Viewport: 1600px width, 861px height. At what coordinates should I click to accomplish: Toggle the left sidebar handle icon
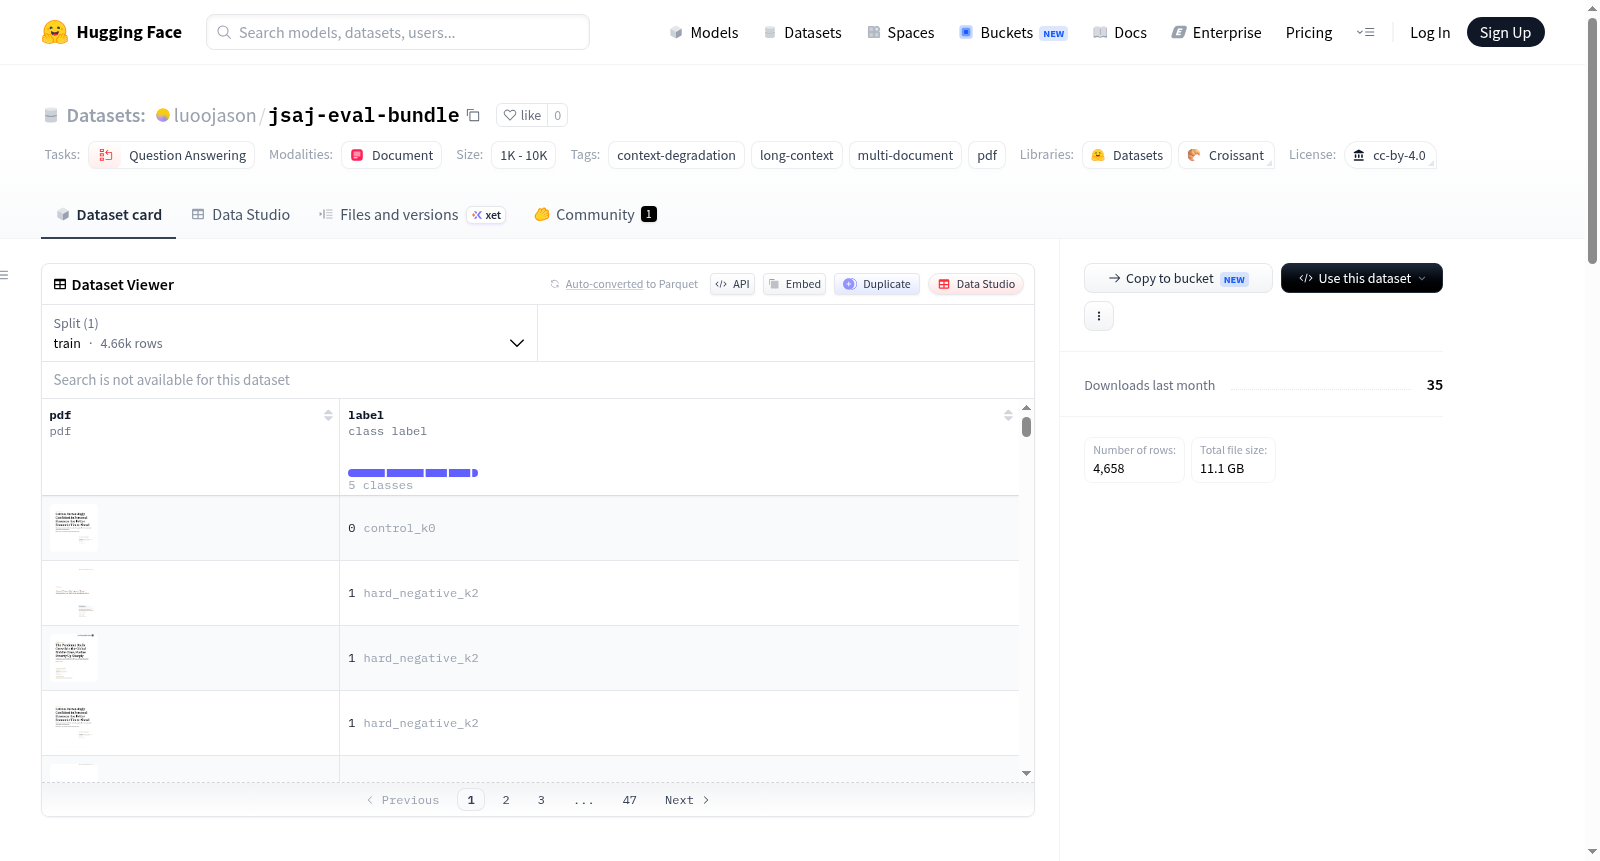[x=5, y=275]
